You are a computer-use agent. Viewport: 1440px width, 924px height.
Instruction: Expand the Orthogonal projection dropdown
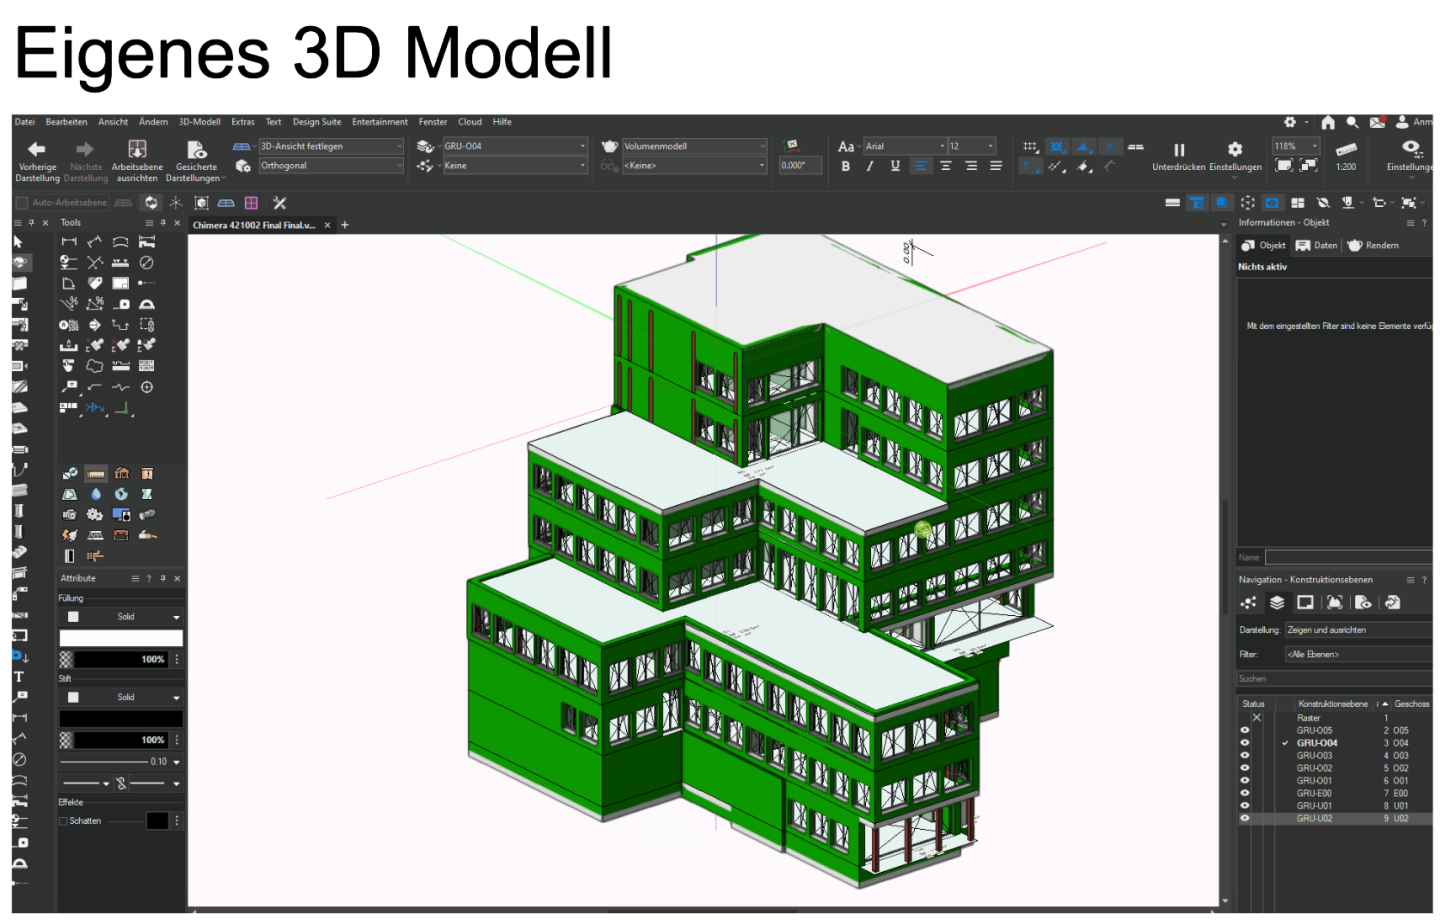point(331,166)
